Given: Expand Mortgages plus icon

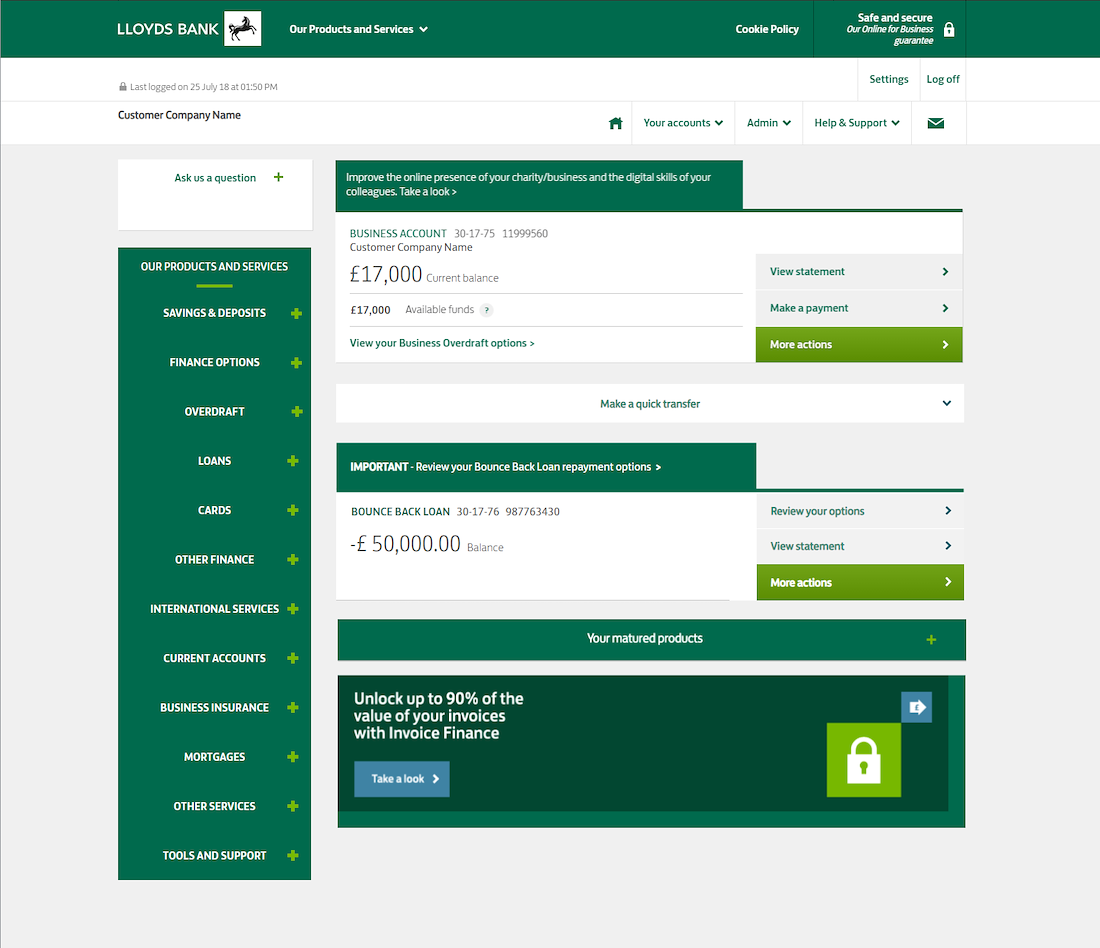Looking at the screenshot, I should click(293, 756).
